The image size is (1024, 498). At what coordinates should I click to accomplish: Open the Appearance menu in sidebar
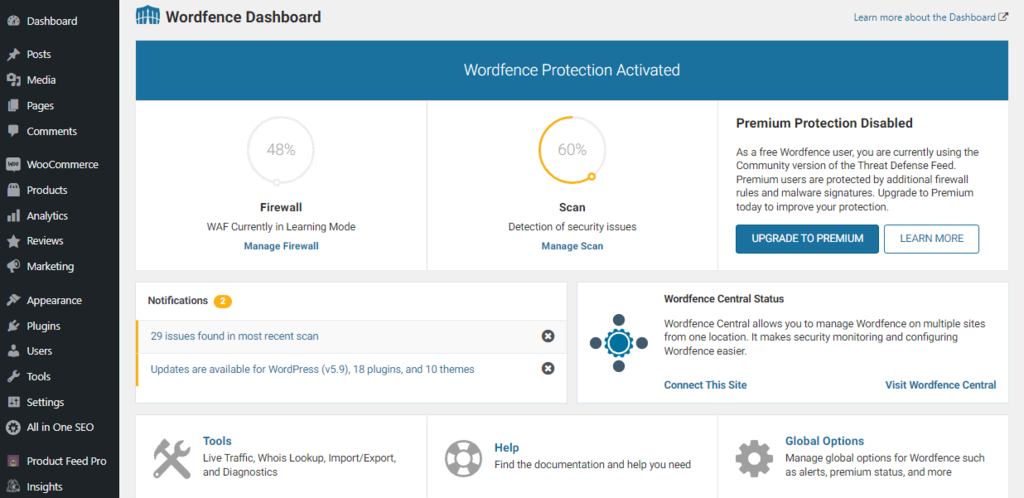54,300
